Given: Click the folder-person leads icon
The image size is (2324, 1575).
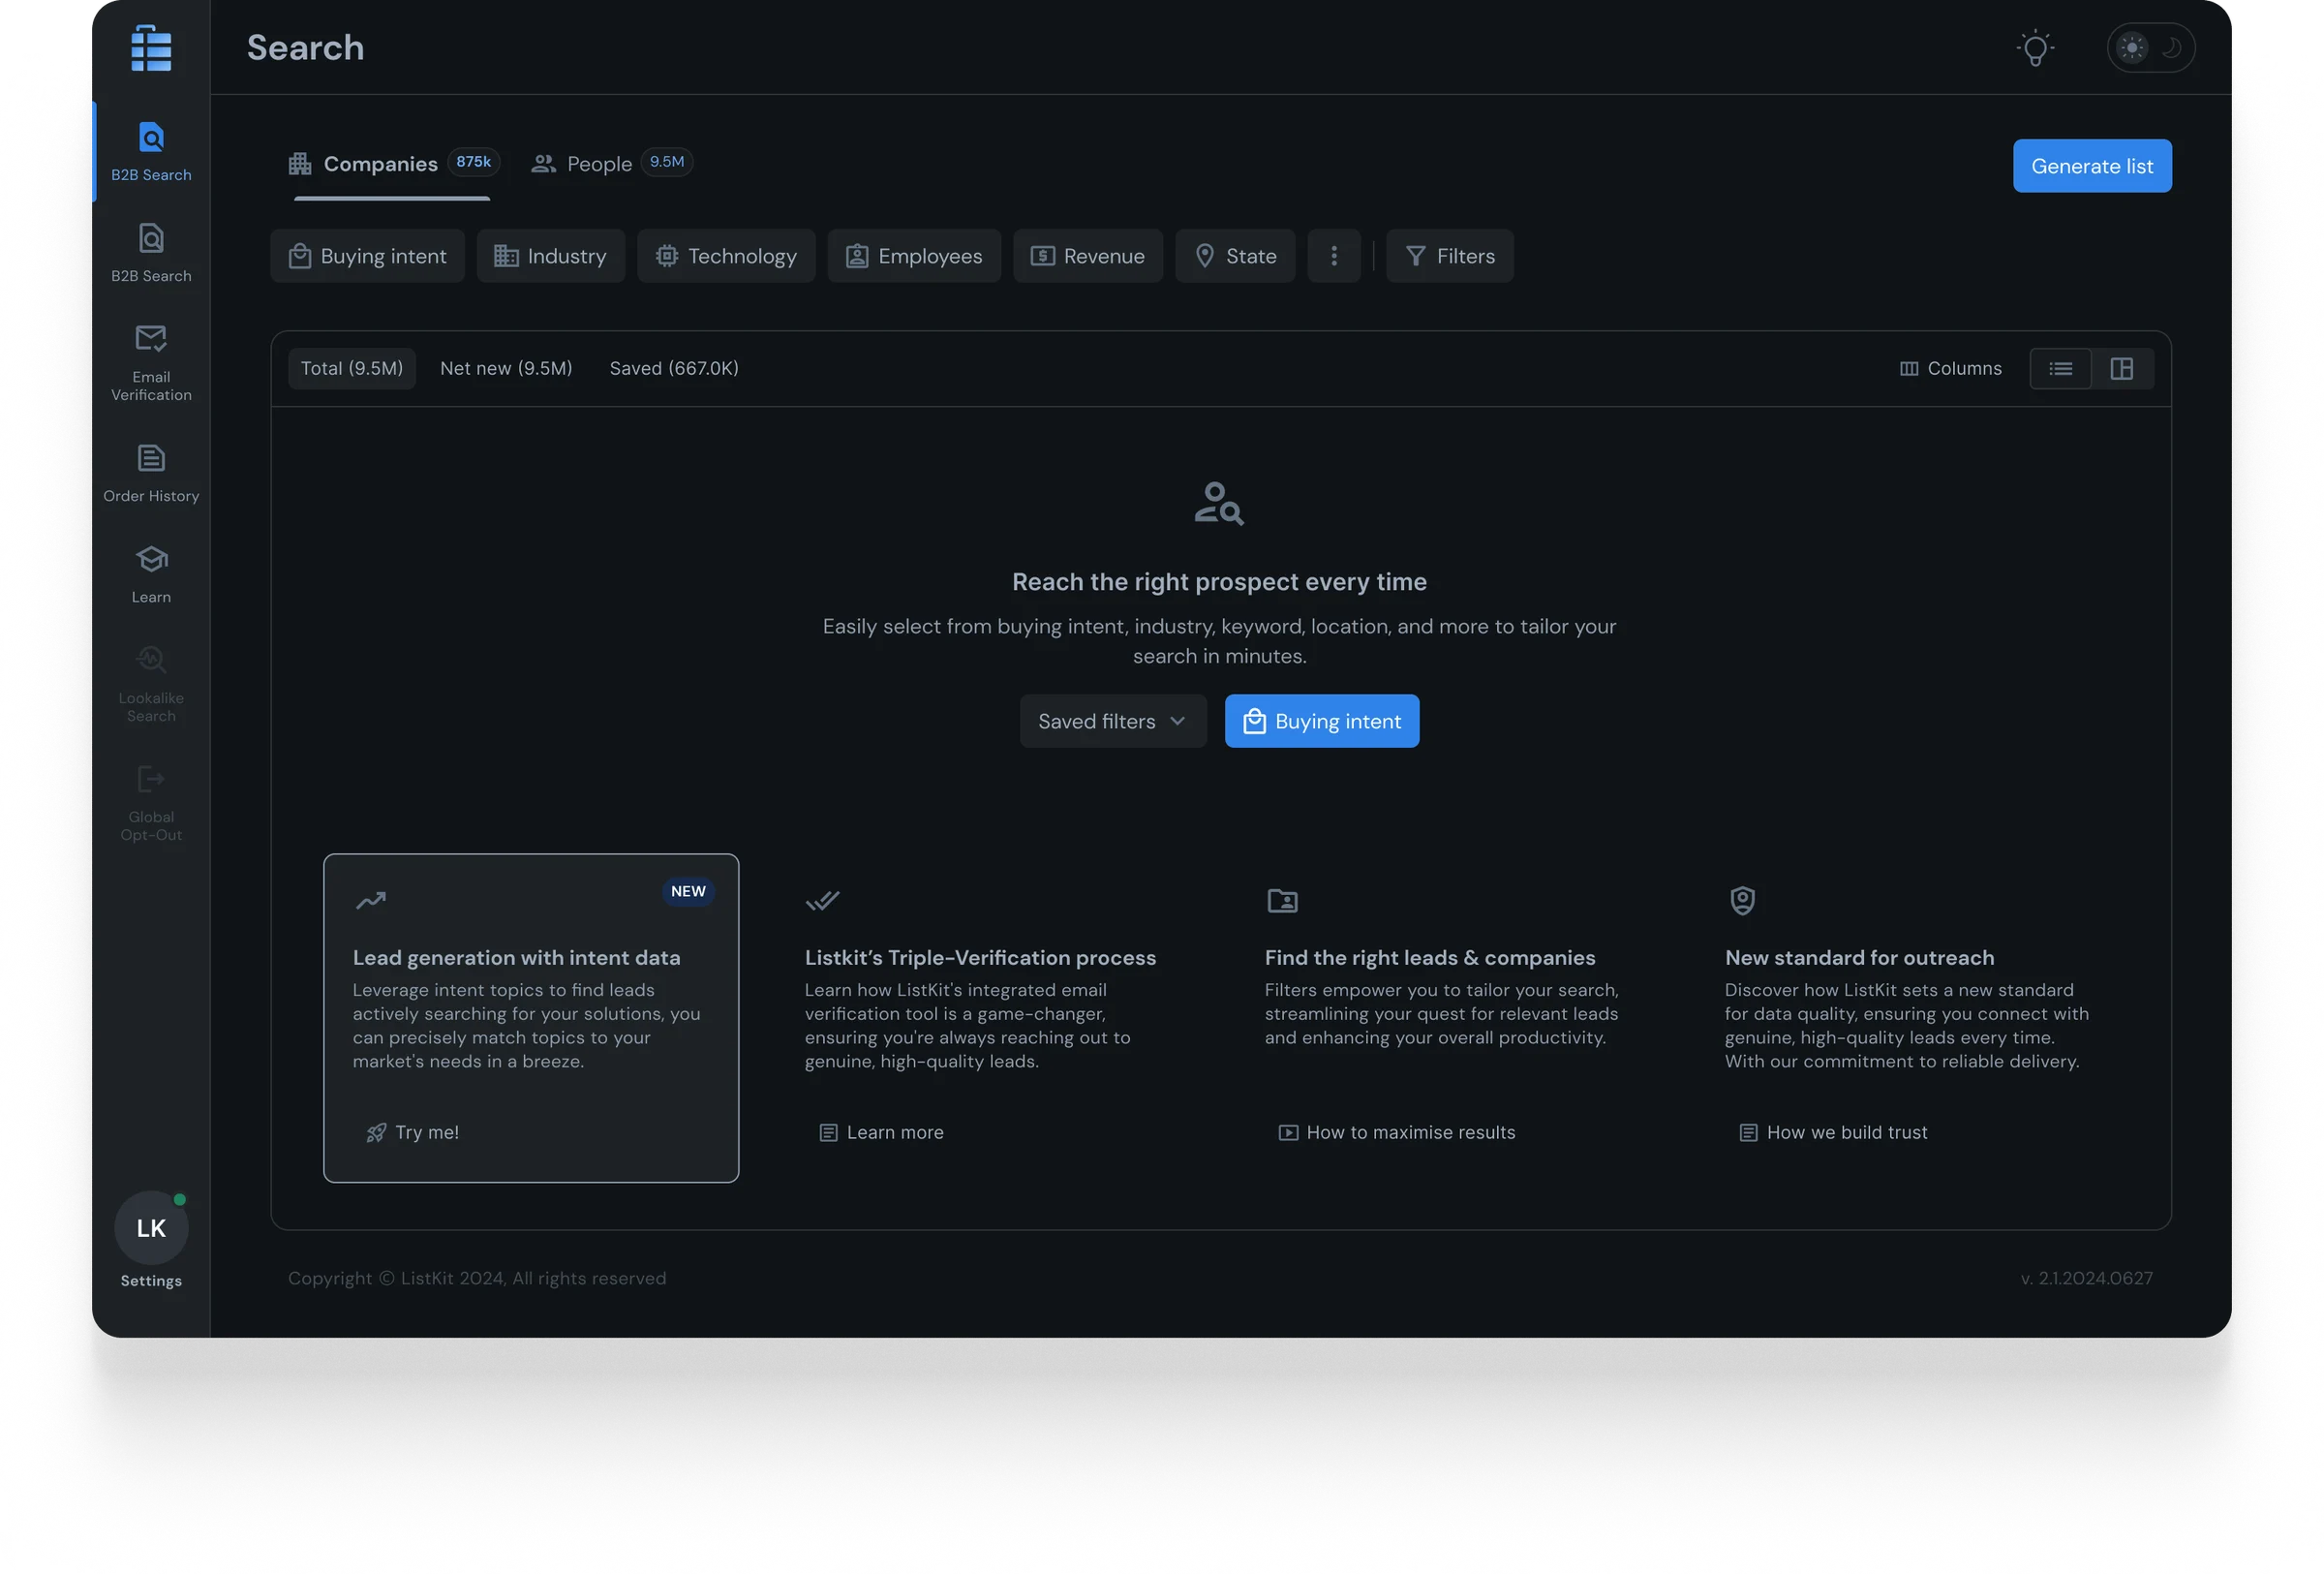Looking at the screenshot, I should point(1282,901).
